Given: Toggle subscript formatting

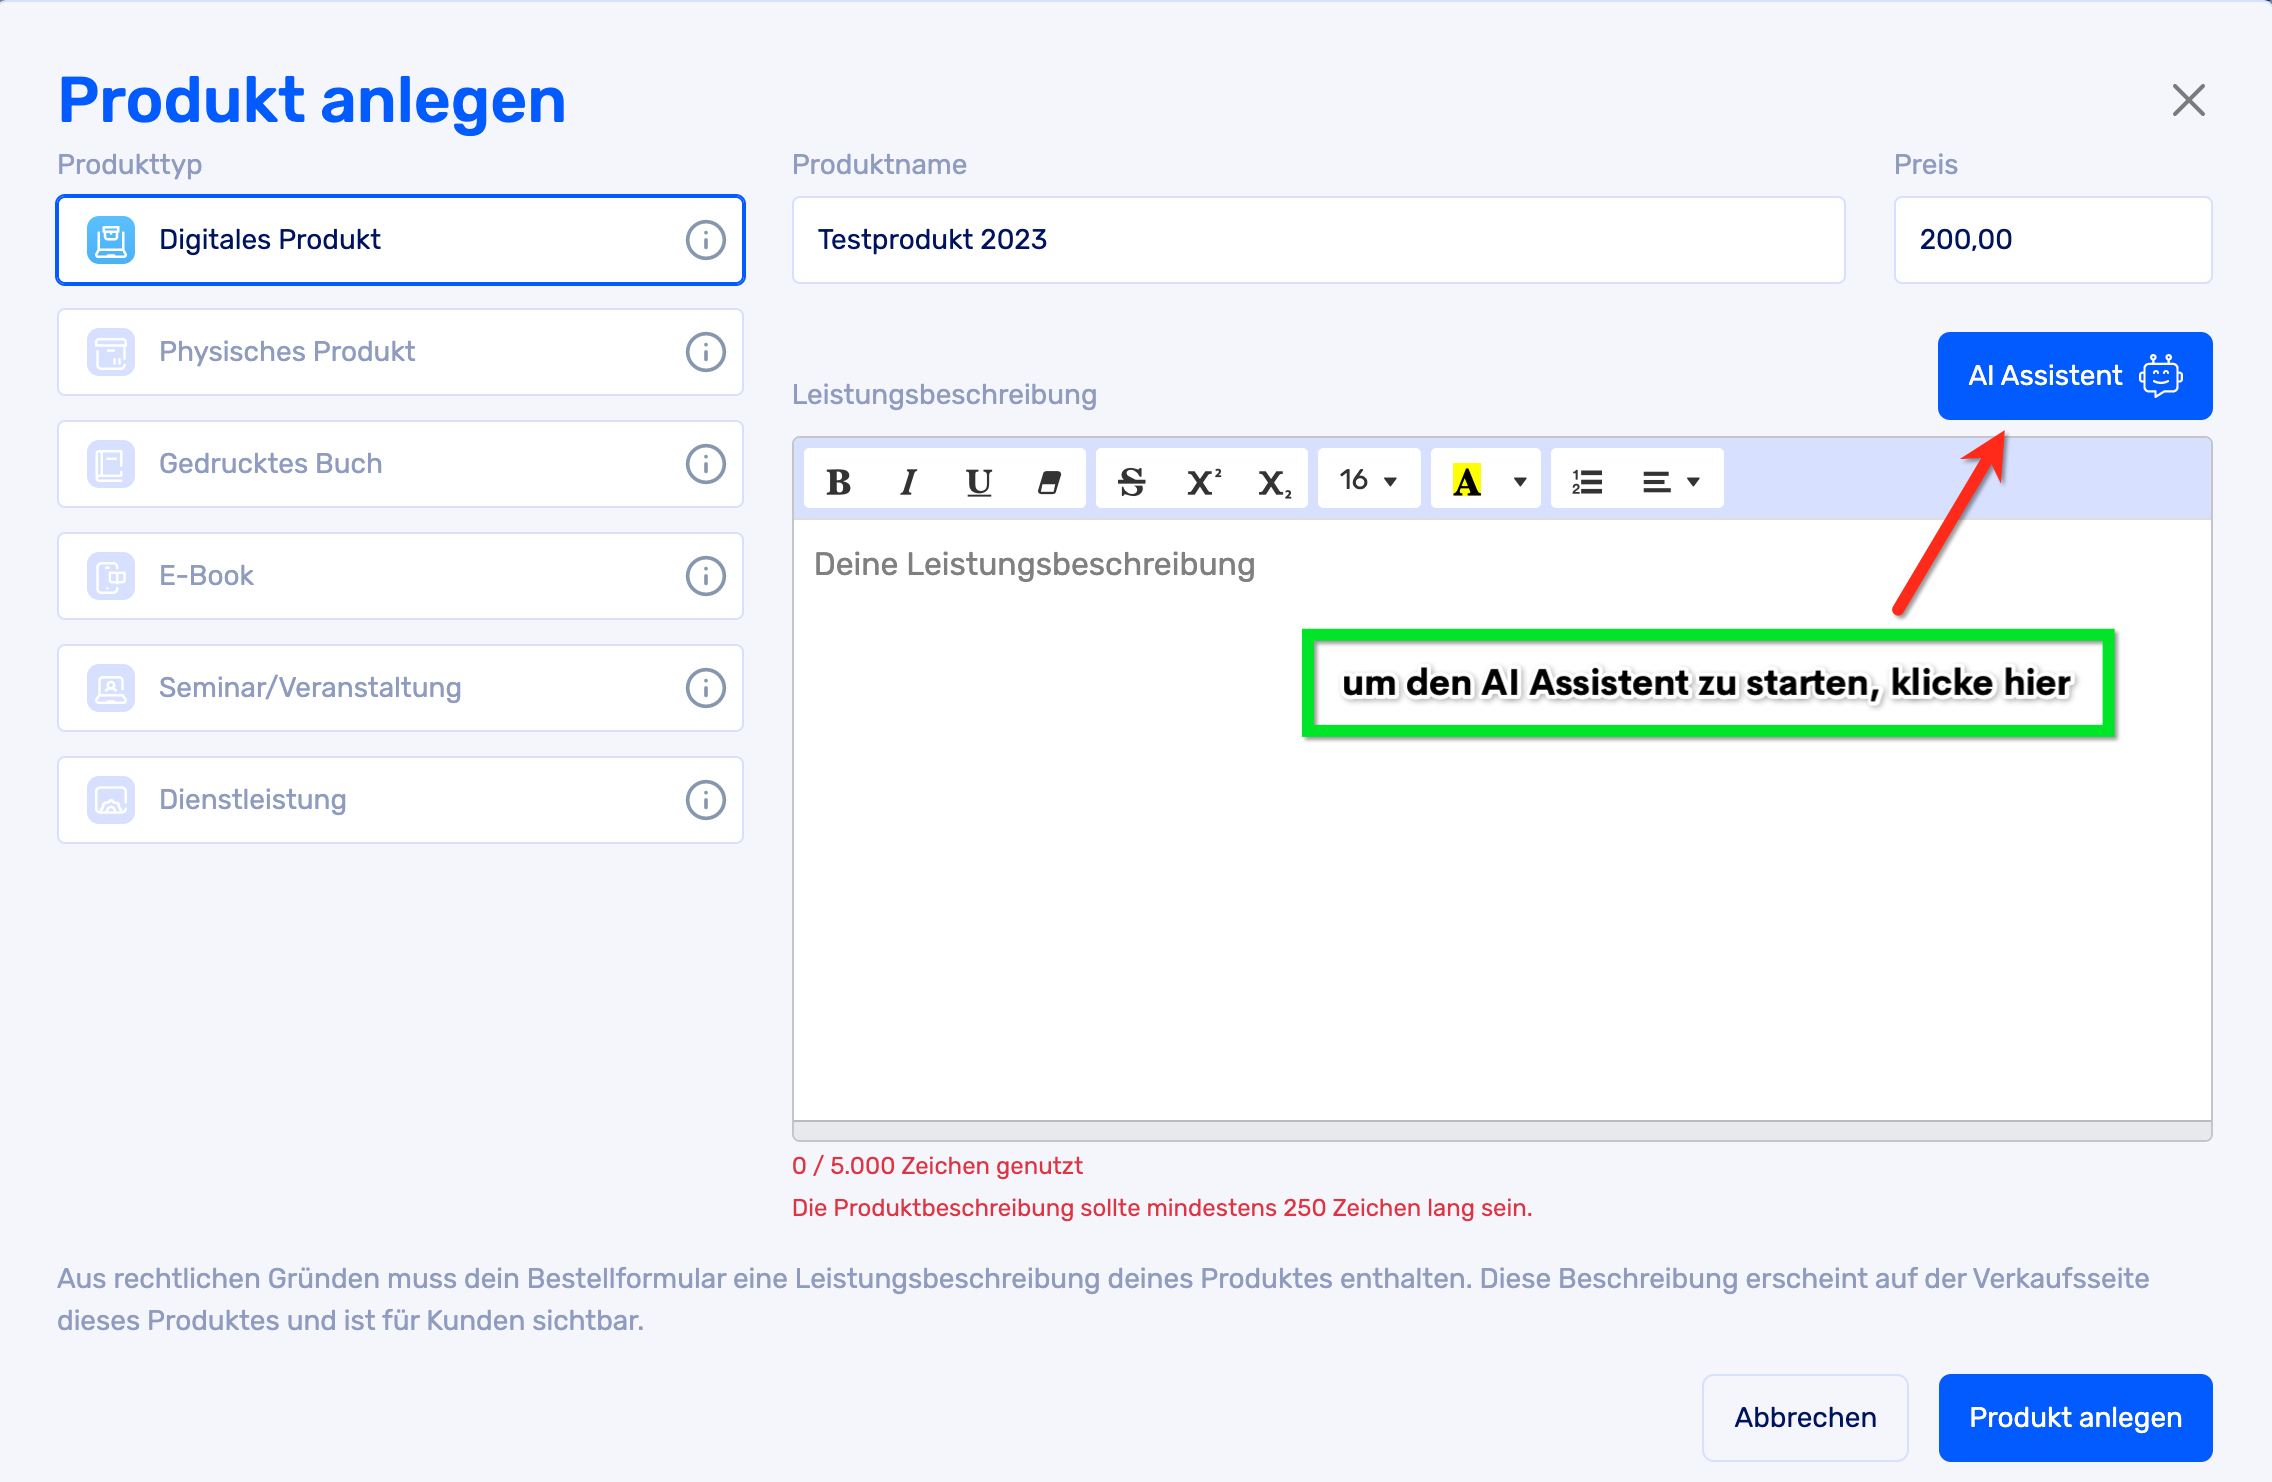Looking at the screenshot, I should point(1274,482).
